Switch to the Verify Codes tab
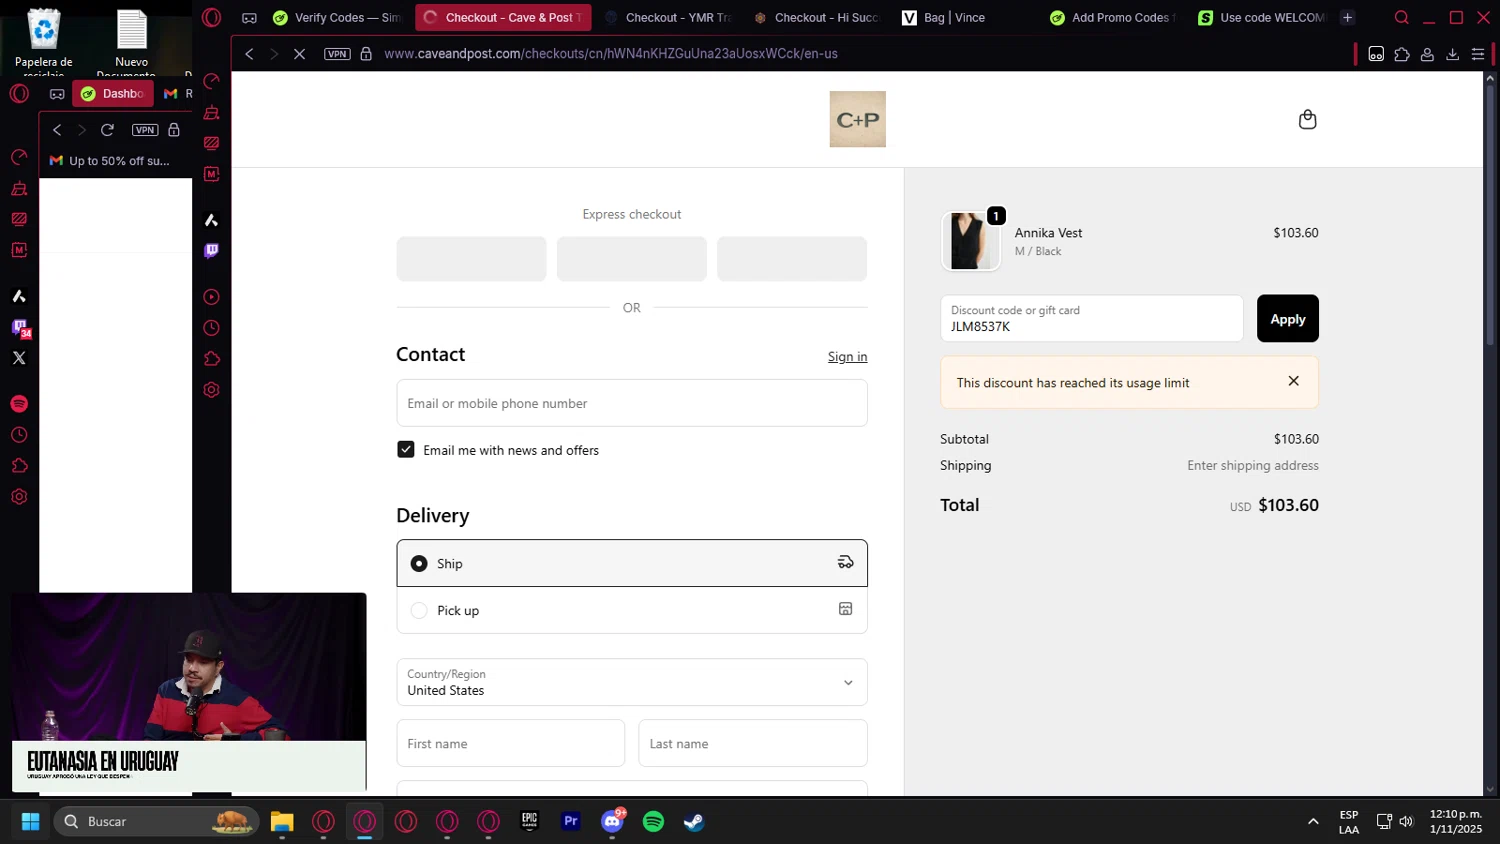This screenshot has width=1500, height=844. [x=337, y=18]
